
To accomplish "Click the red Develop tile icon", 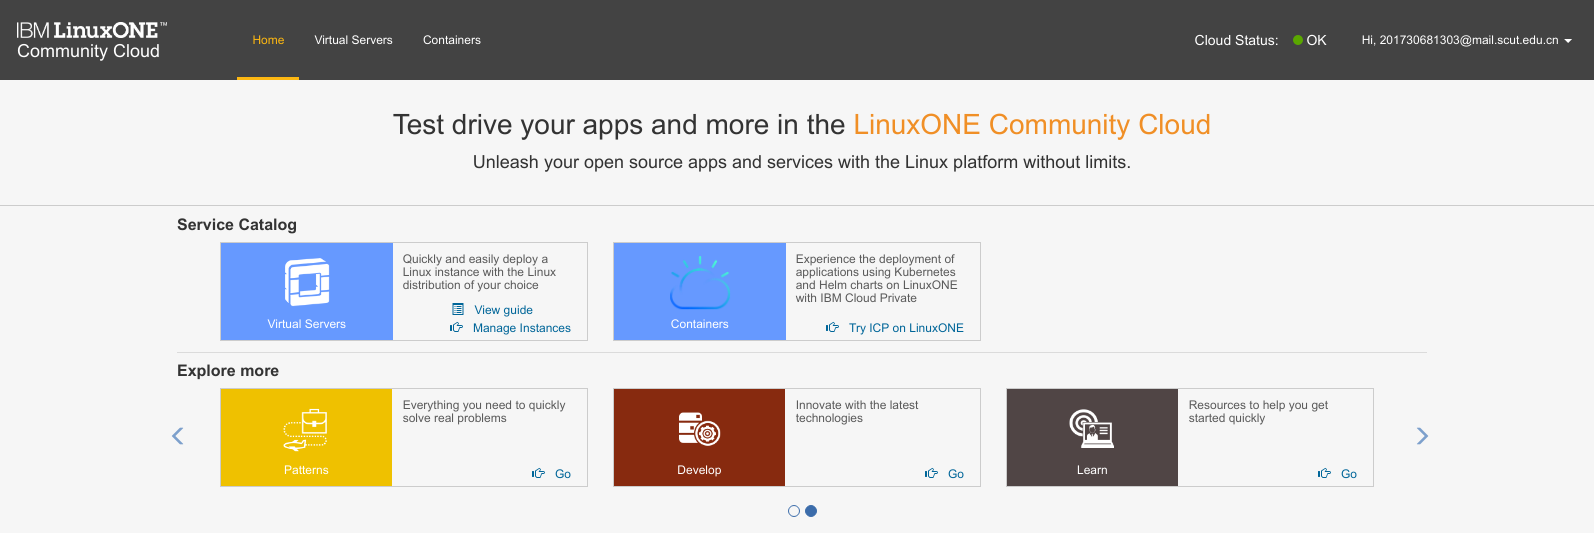I will [699, 429].
